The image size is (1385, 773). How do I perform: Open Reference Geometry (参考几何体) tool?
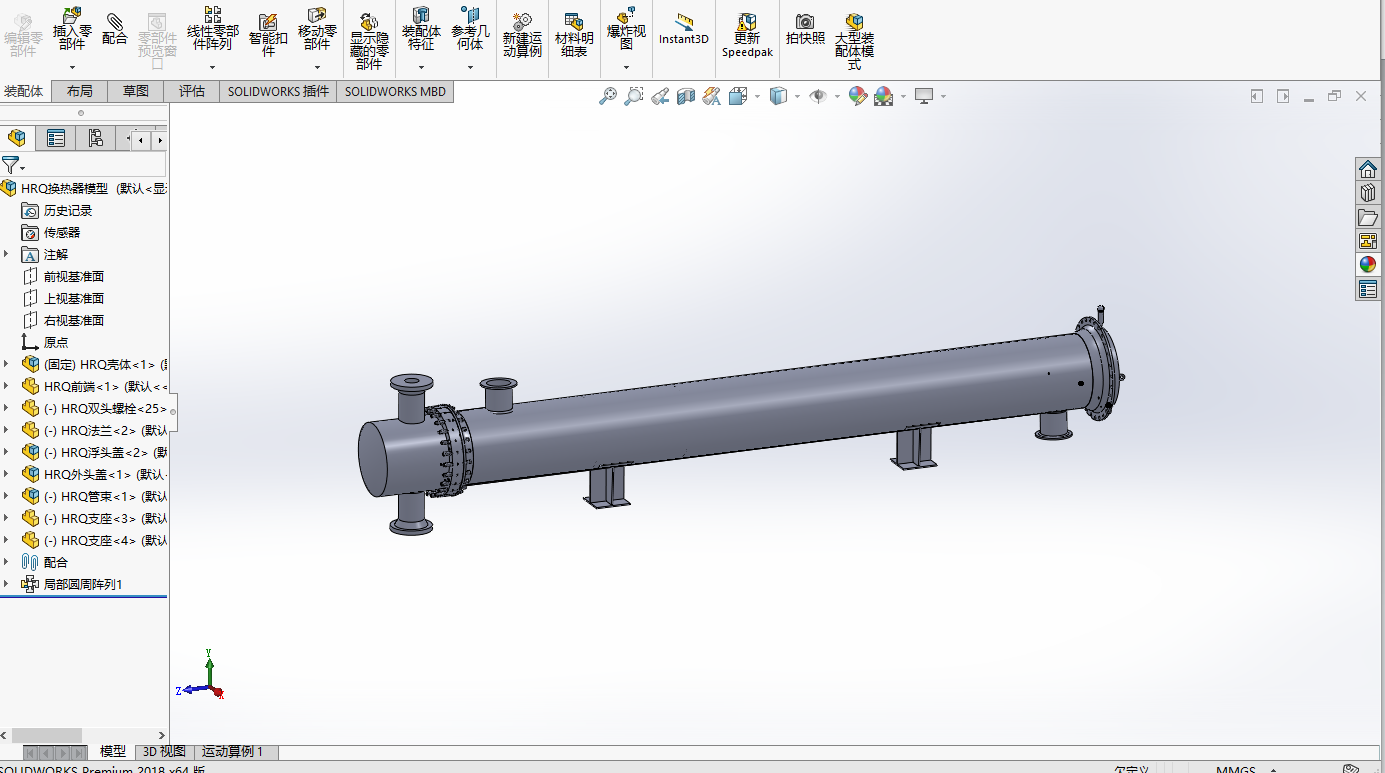point(470,27)
